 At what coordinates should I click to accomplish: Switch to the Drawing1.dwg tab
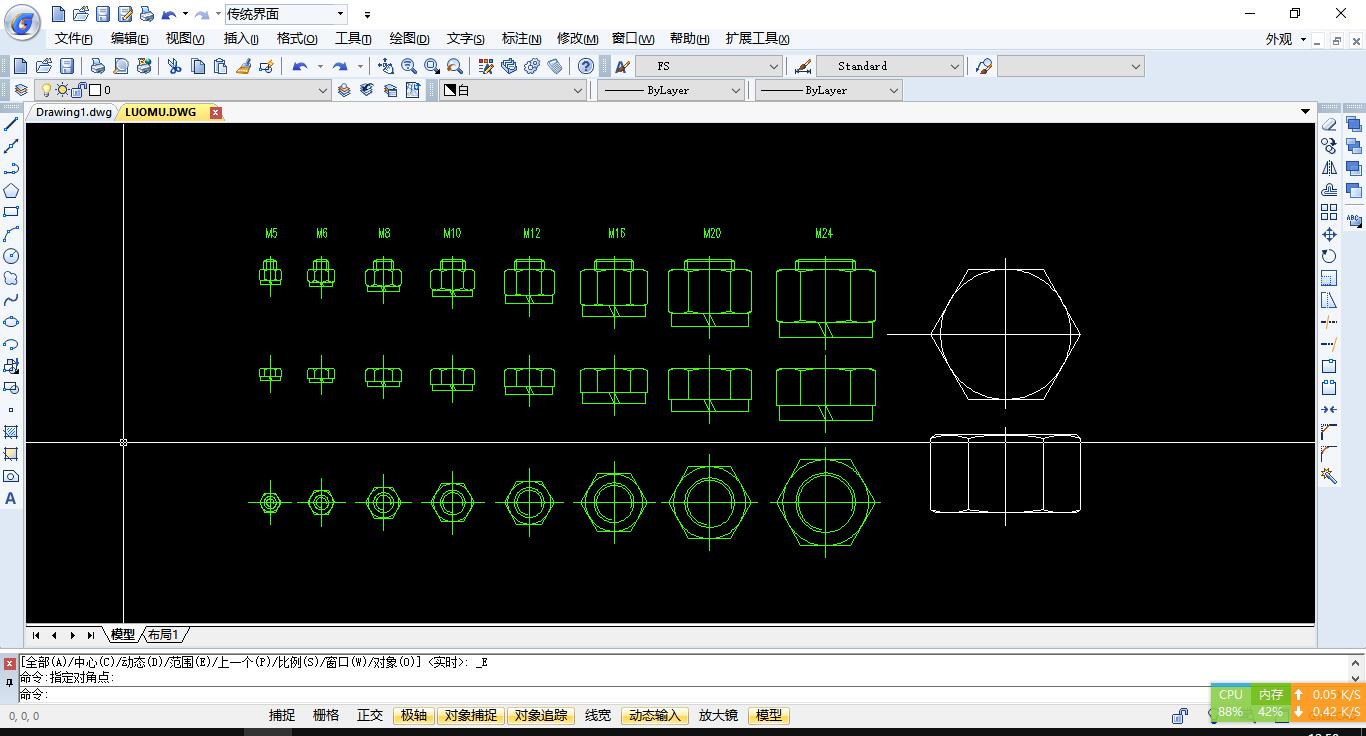click(73, 112)
